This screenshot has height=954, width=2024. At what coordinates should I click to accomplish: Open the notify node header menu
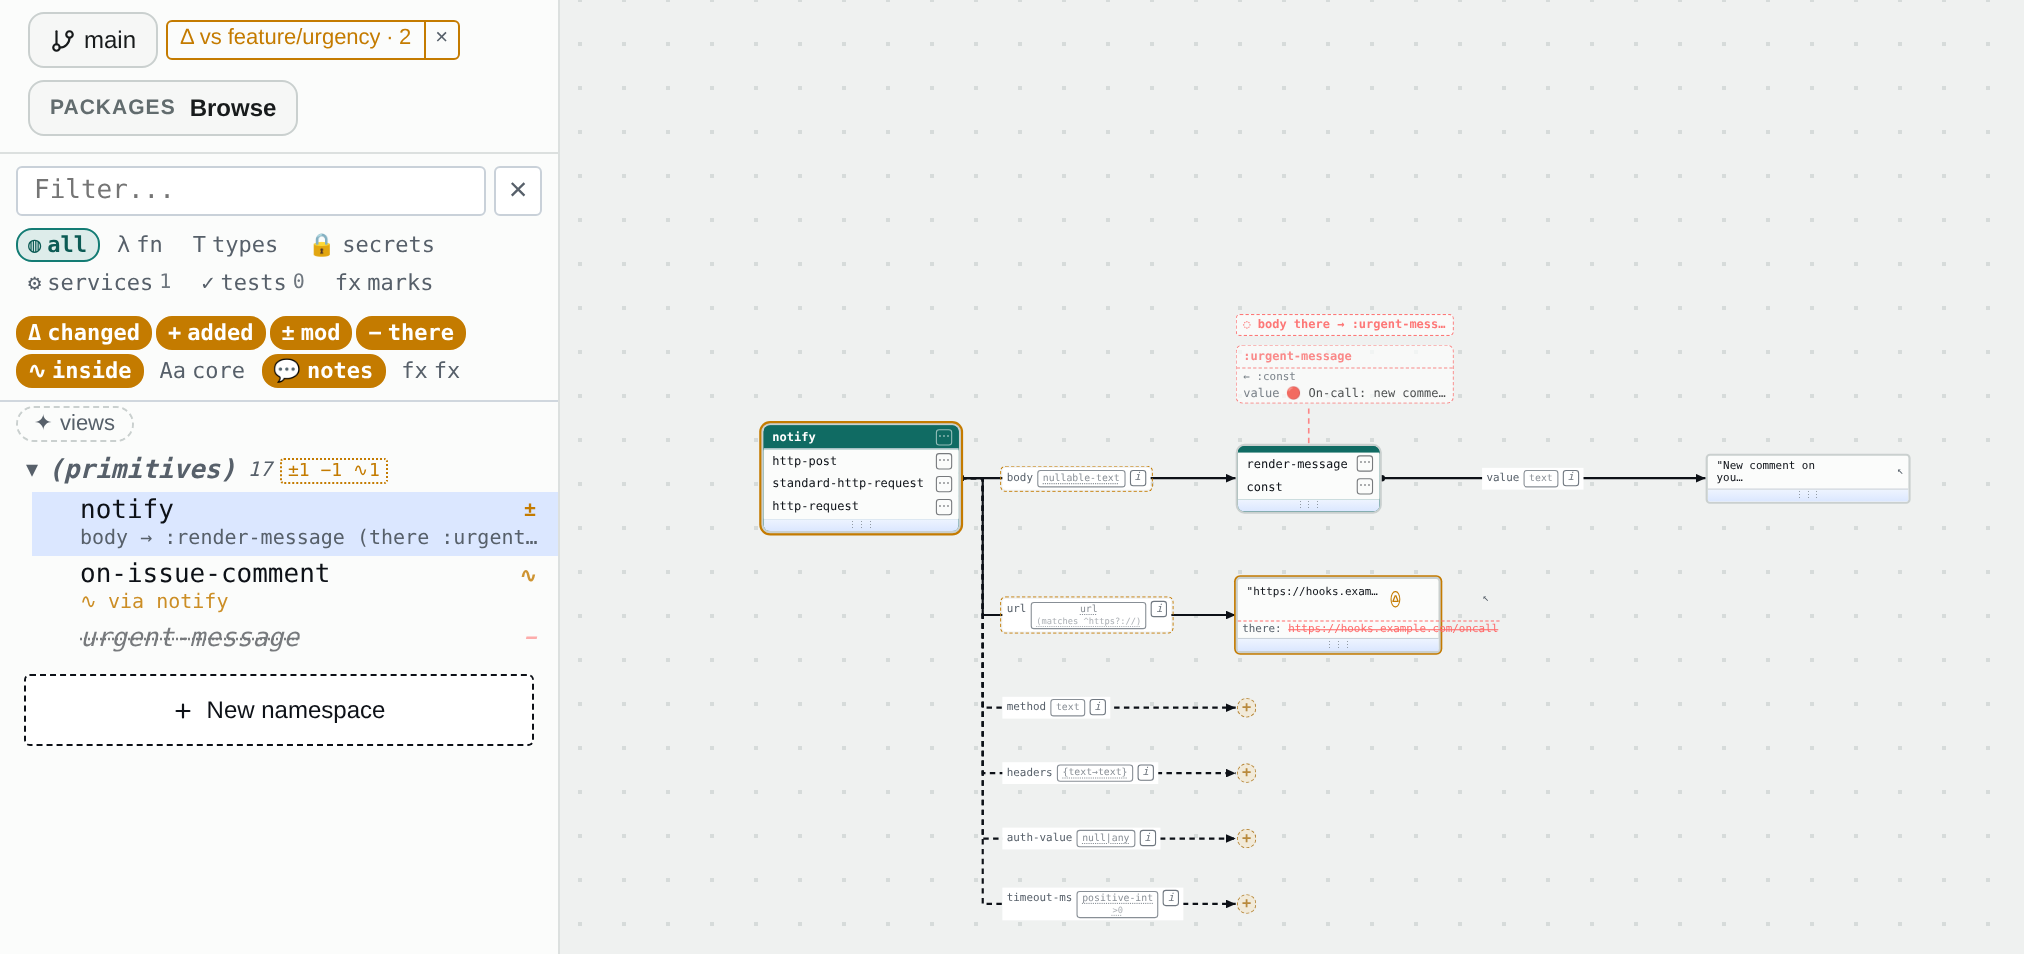click(x=943, y=437)
